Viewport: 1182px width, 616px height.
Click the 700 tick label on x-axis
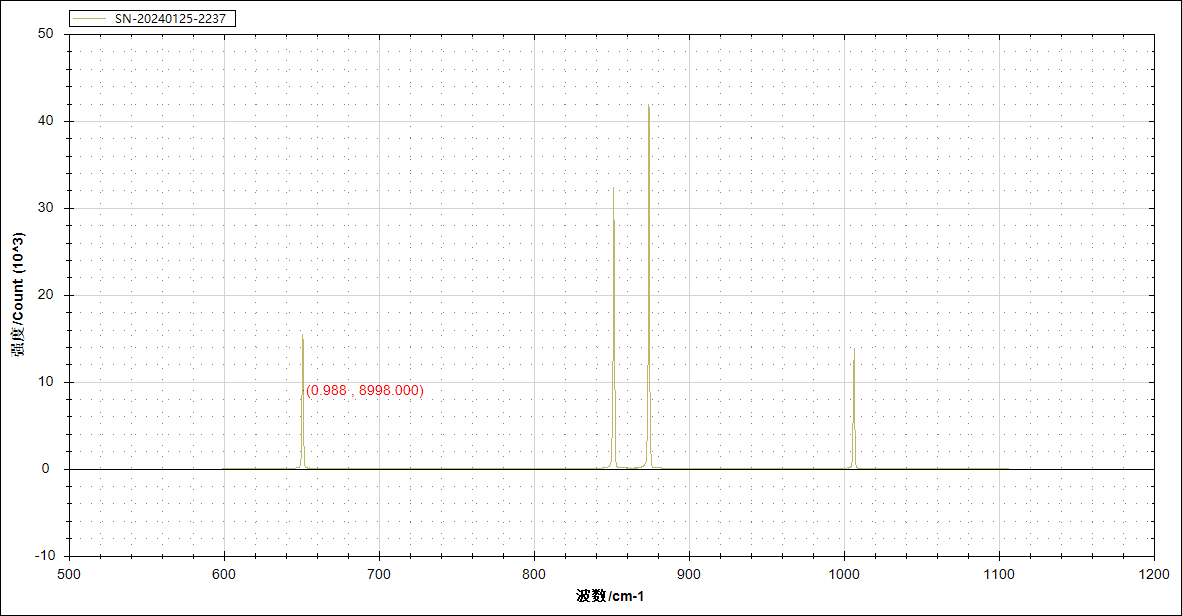379,575
